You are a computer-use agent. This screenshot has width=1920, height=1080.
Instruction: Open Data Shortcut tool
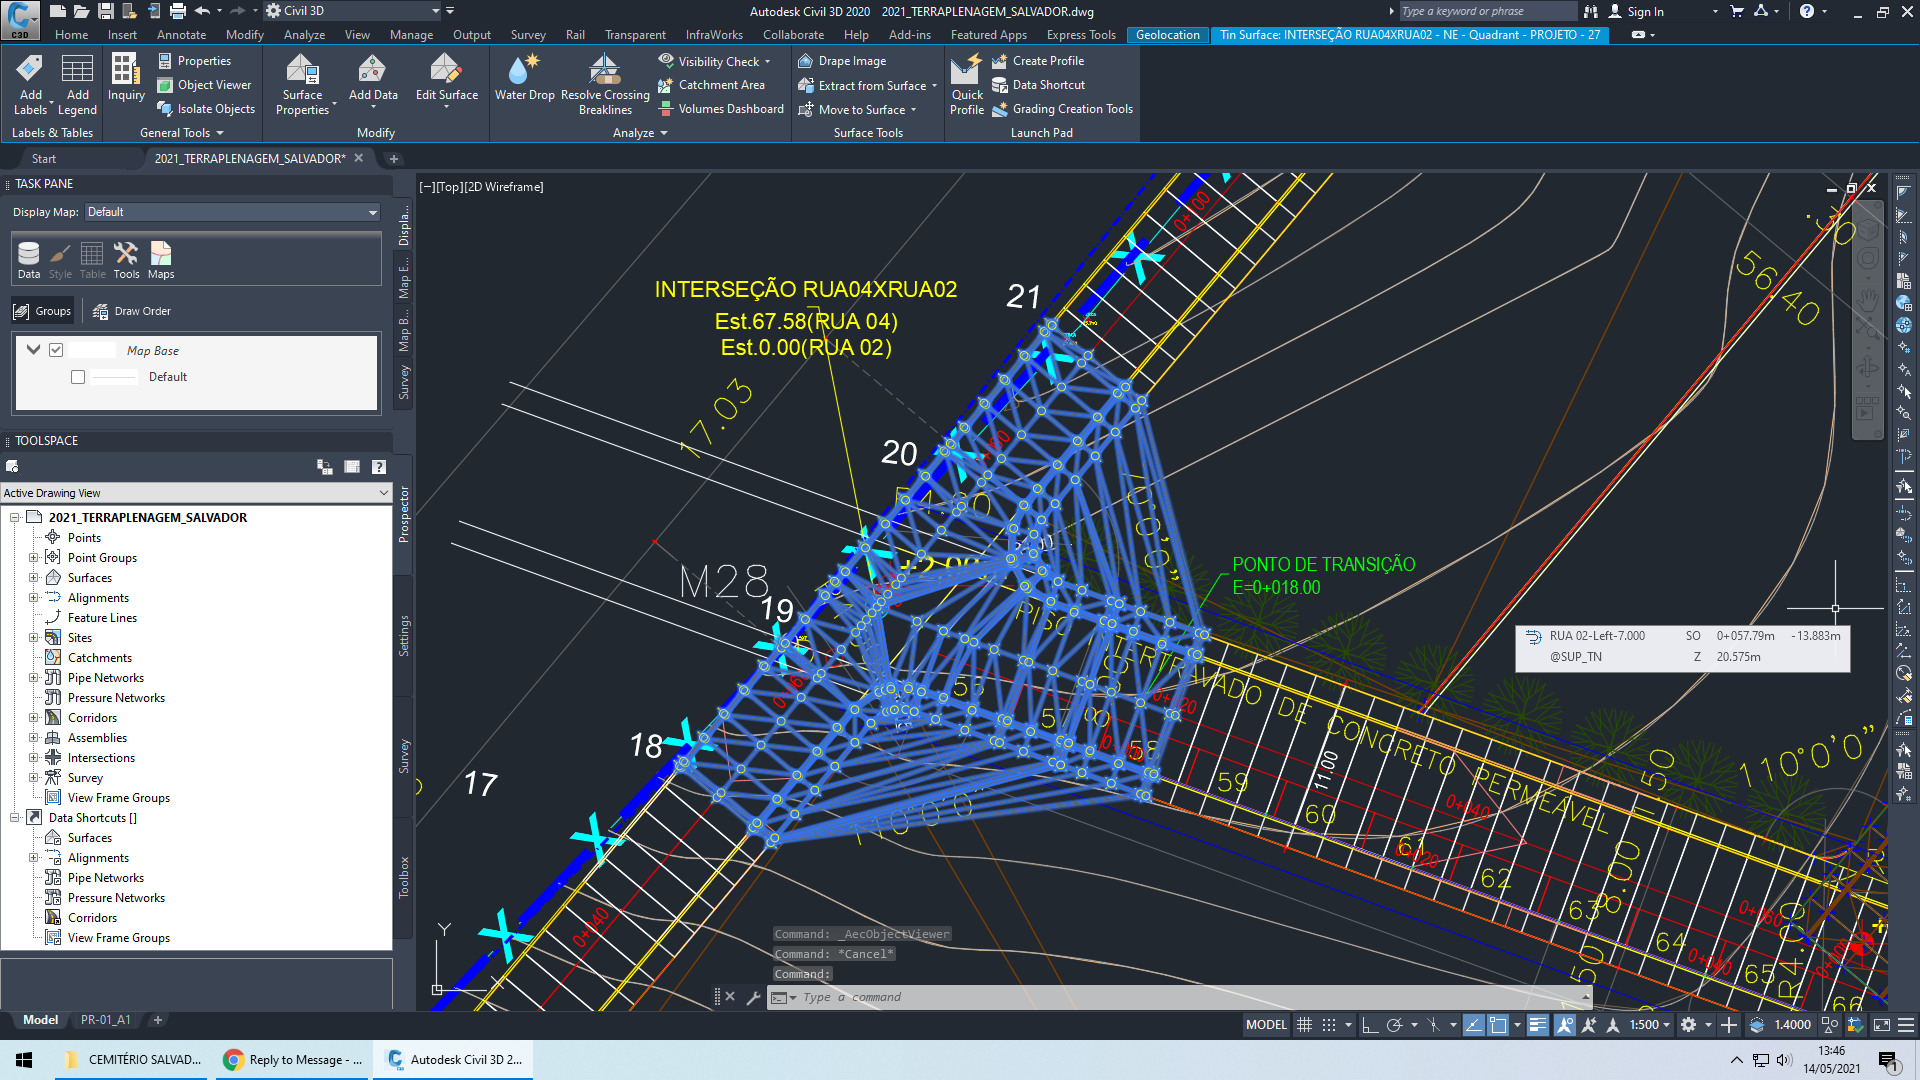tap(1038, 85)
